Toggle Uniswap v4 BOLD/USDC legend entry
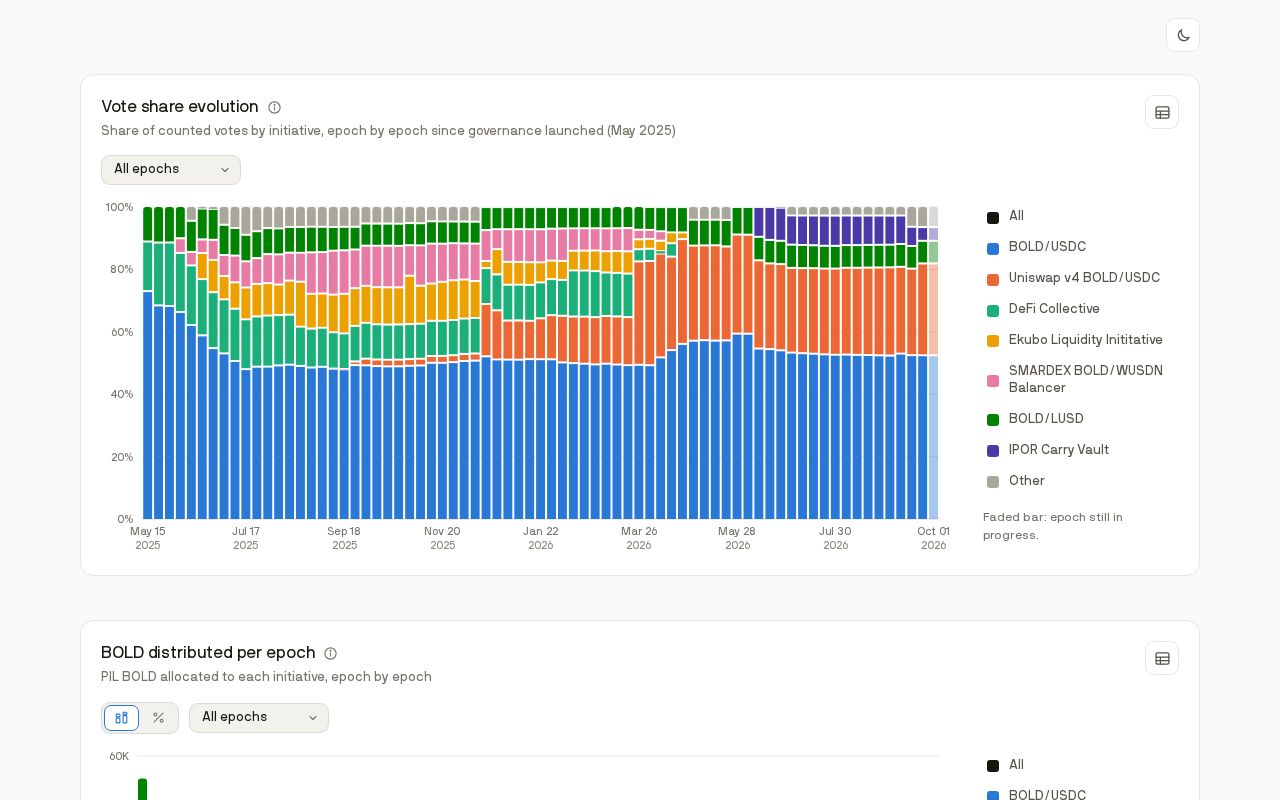Image resolution: width=1280 pixels, height=800 pixels. [x=1074, y=279]
